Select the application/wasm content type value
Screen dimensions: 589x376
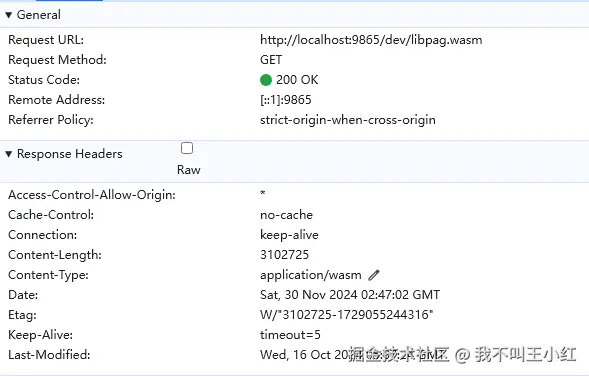coord(311,275)
